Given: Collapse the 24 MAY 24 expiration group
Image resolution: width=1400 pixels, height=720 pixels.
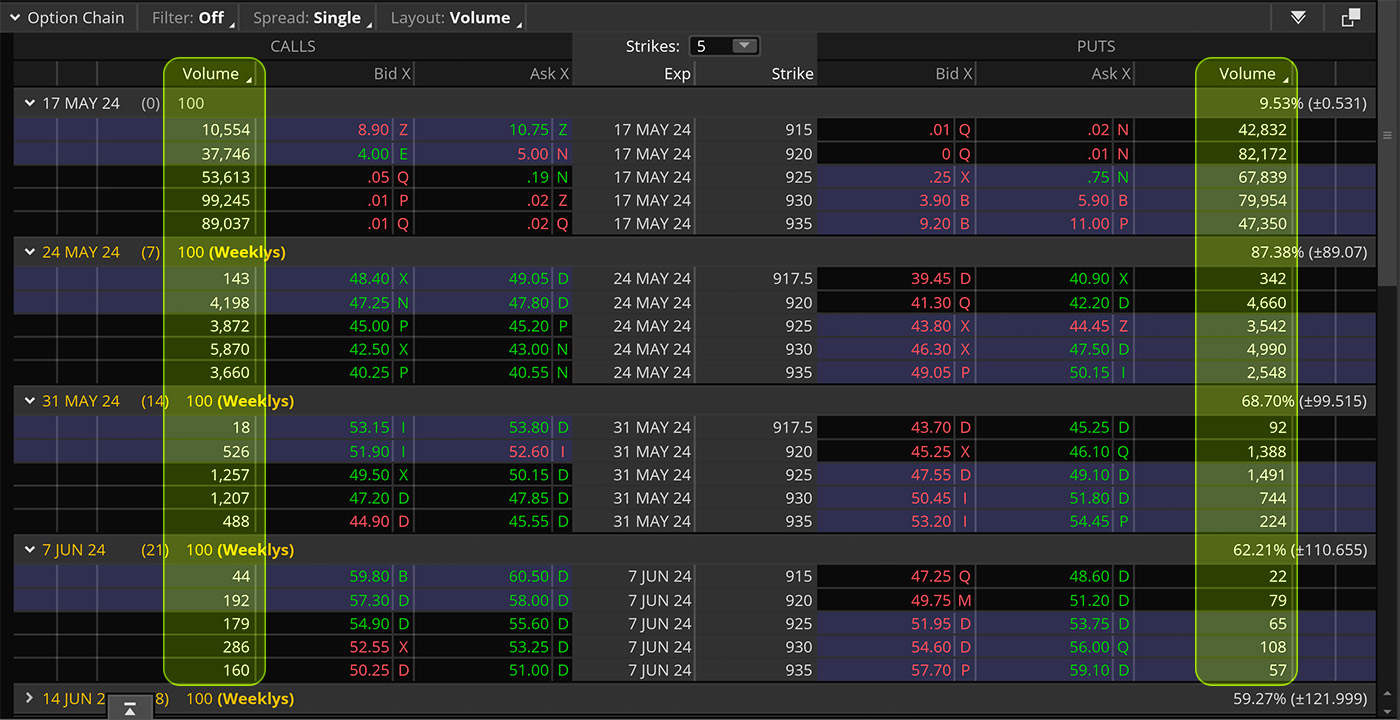Looking at the screenshot, I should point(29,252).
